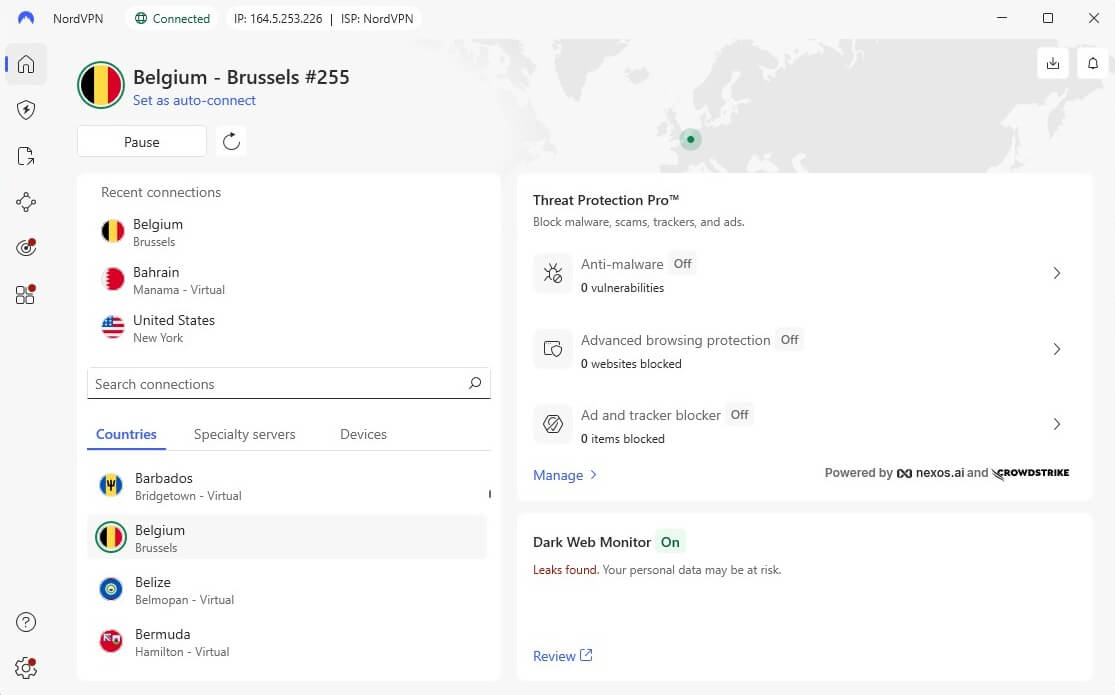
Task: Click the Anti-malware Off status badge
Action: (683, 264)
